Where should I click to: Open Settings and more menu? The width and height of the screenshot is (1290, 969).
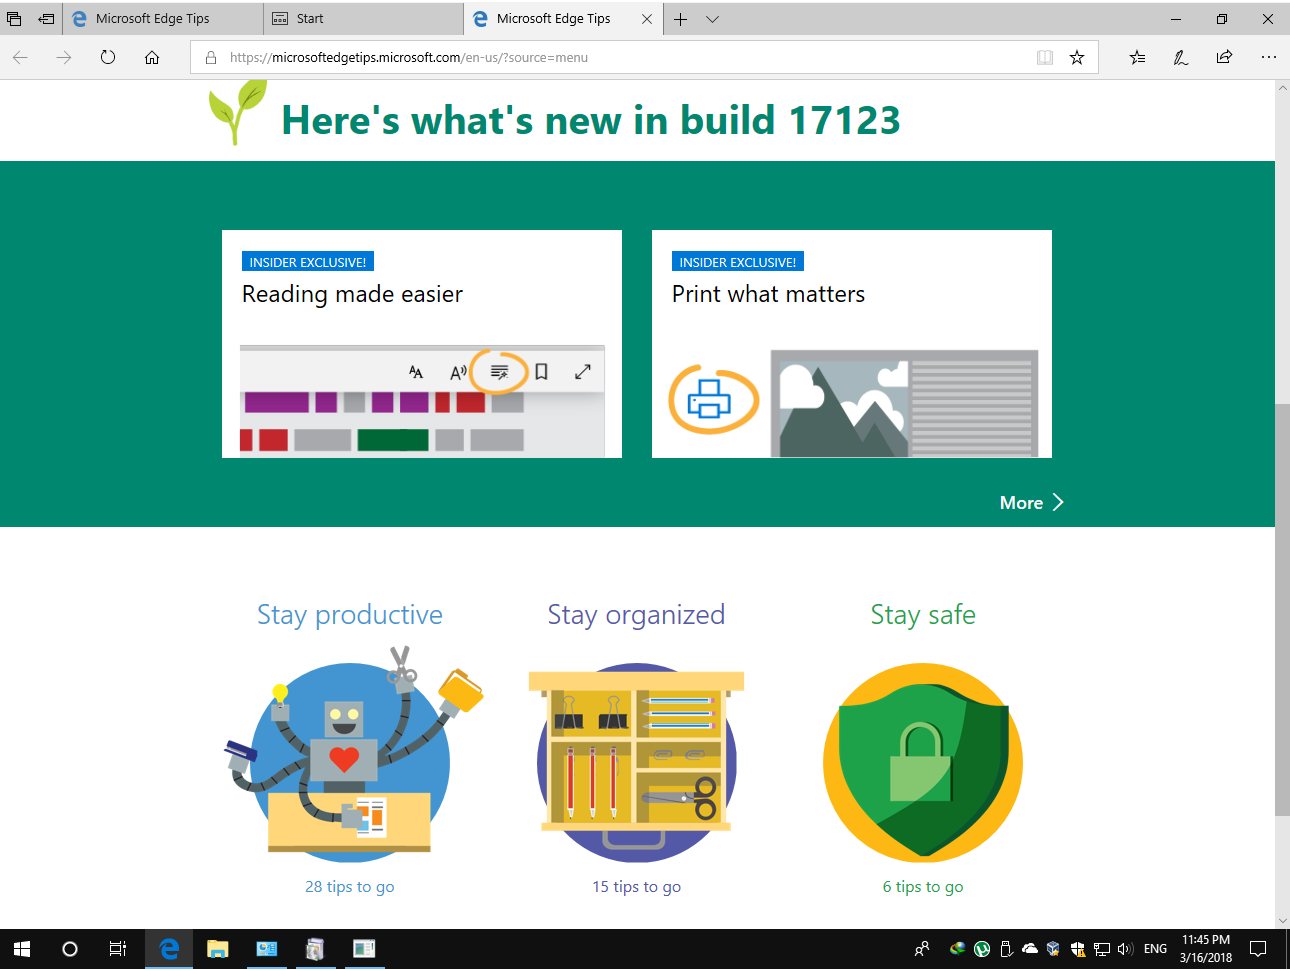[1268, 58]
